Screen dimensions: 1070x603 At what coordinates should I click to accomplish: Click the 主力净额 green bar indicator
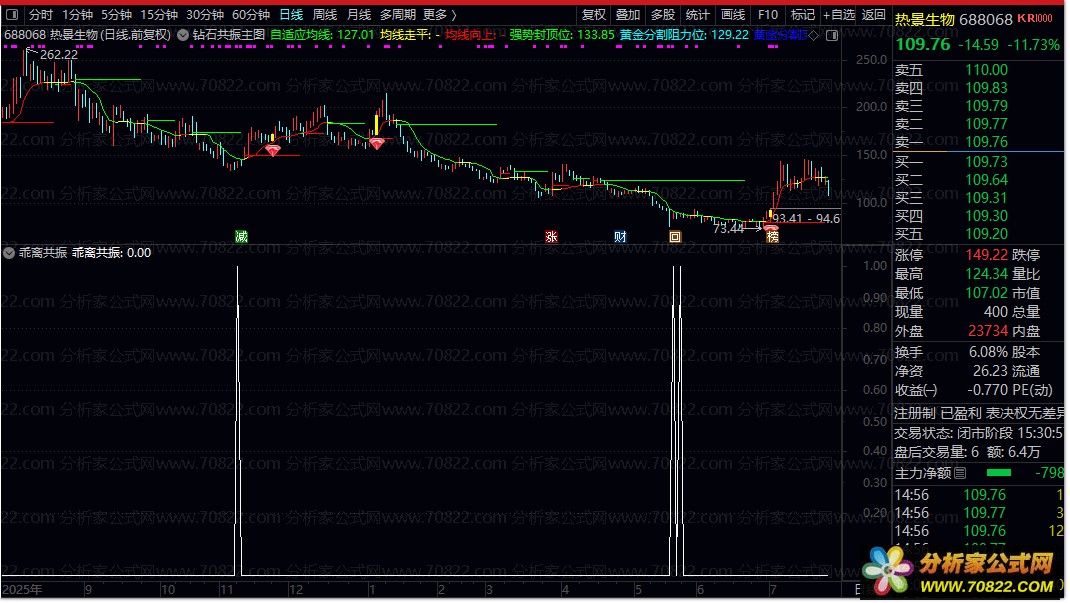pyautogui.click(x=998, y=473)
